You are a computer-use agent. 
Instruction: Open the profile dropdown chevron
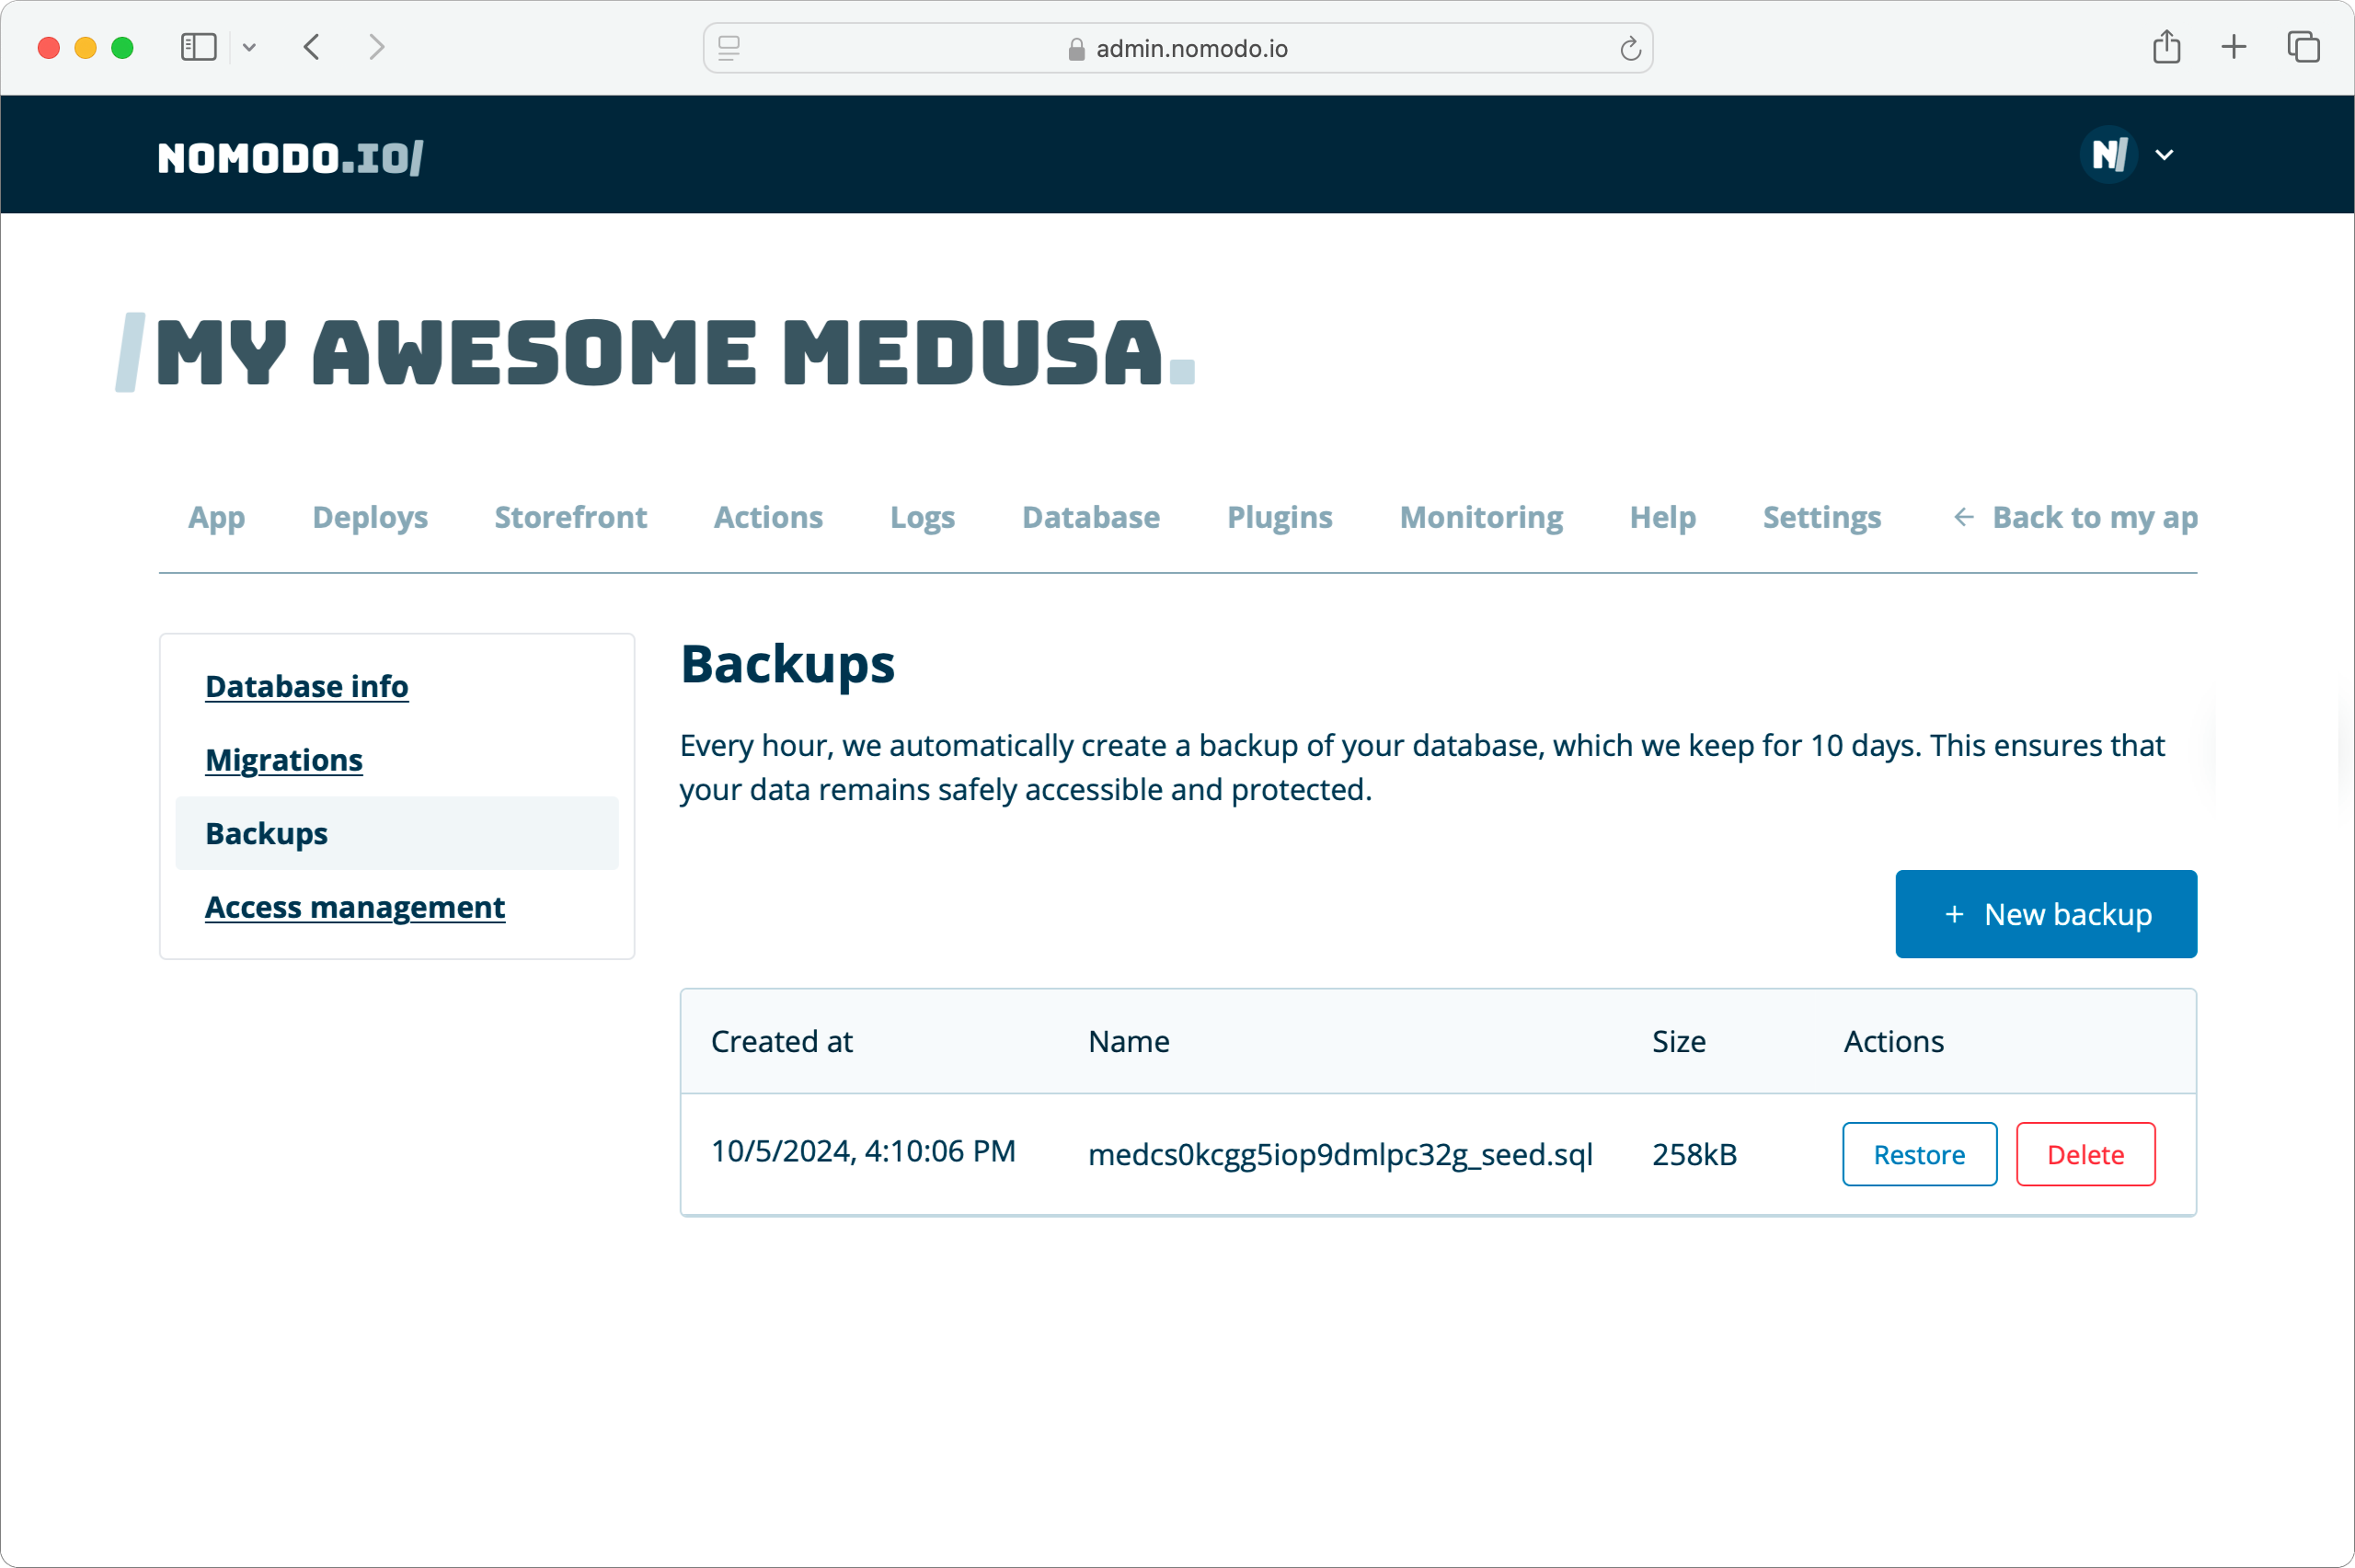coord(2165,154)
